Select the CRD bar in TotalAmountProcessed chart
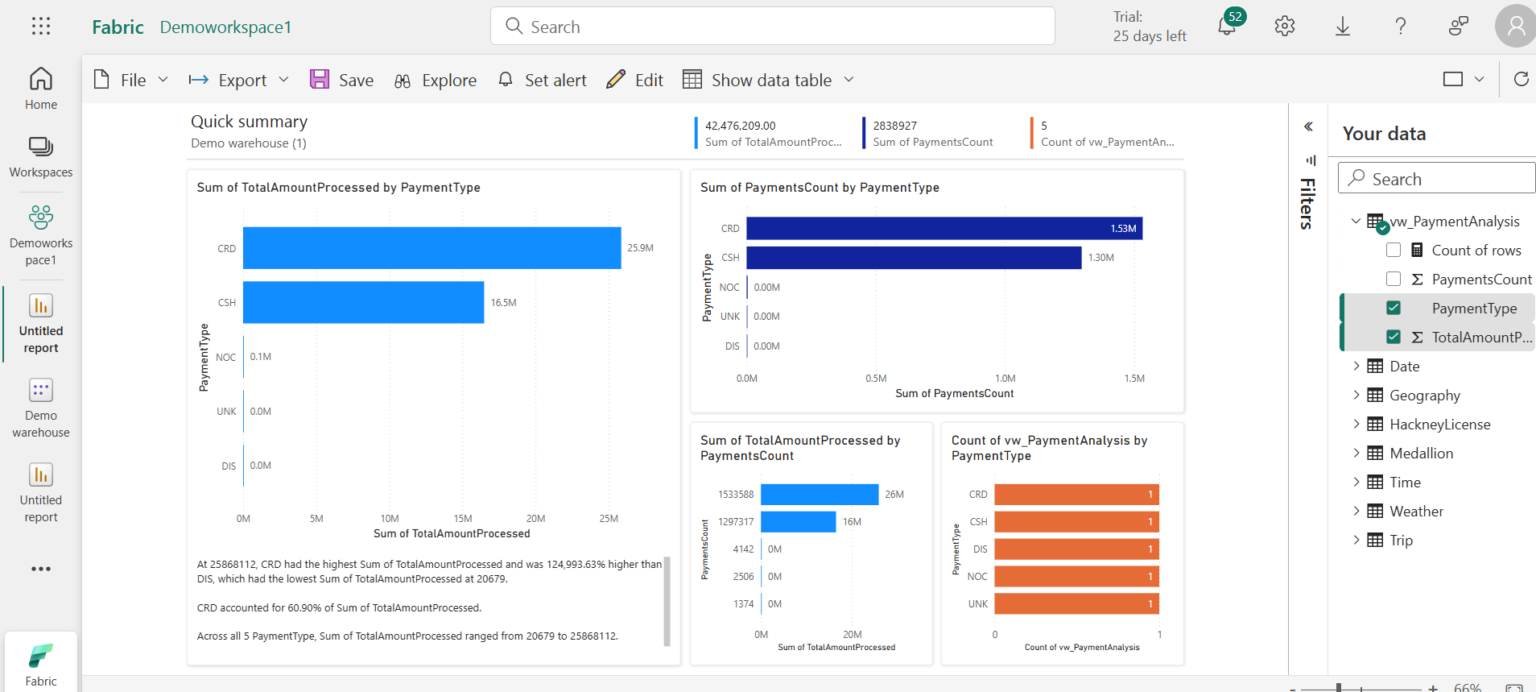The width and height of the screenshot is (1536, 692). (x=432, y=248)
